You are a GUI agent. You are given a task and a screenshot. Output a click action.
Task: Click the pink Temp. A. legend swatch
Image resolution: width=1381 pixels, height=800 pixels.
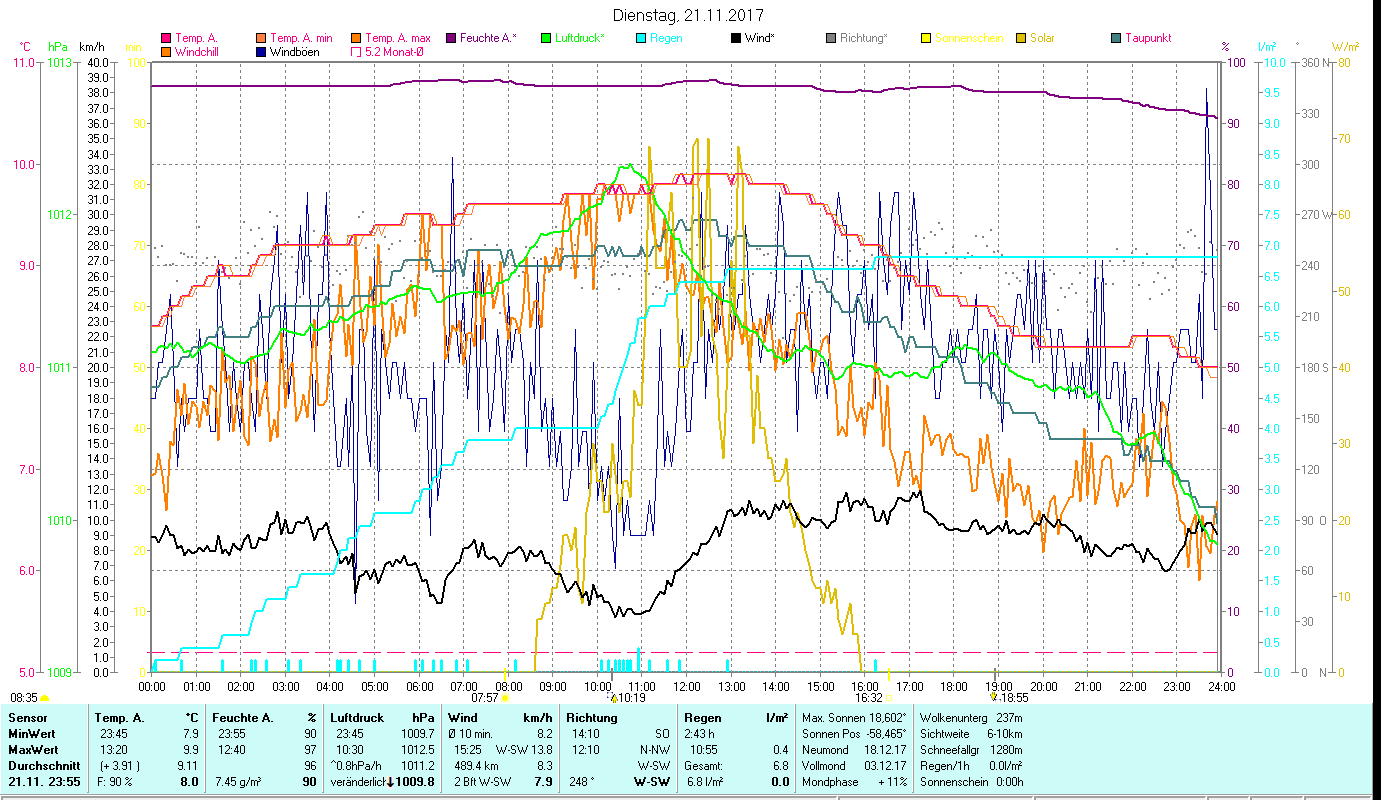(166, 38)
